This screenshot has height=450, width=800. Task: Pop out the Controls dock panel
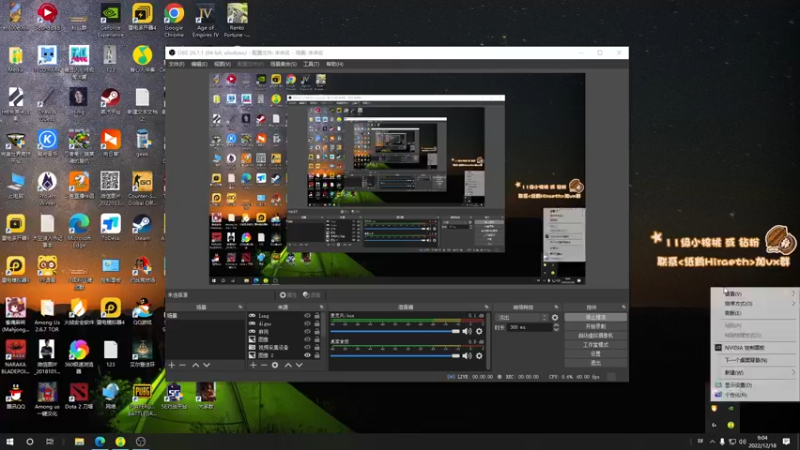(623, 307)
